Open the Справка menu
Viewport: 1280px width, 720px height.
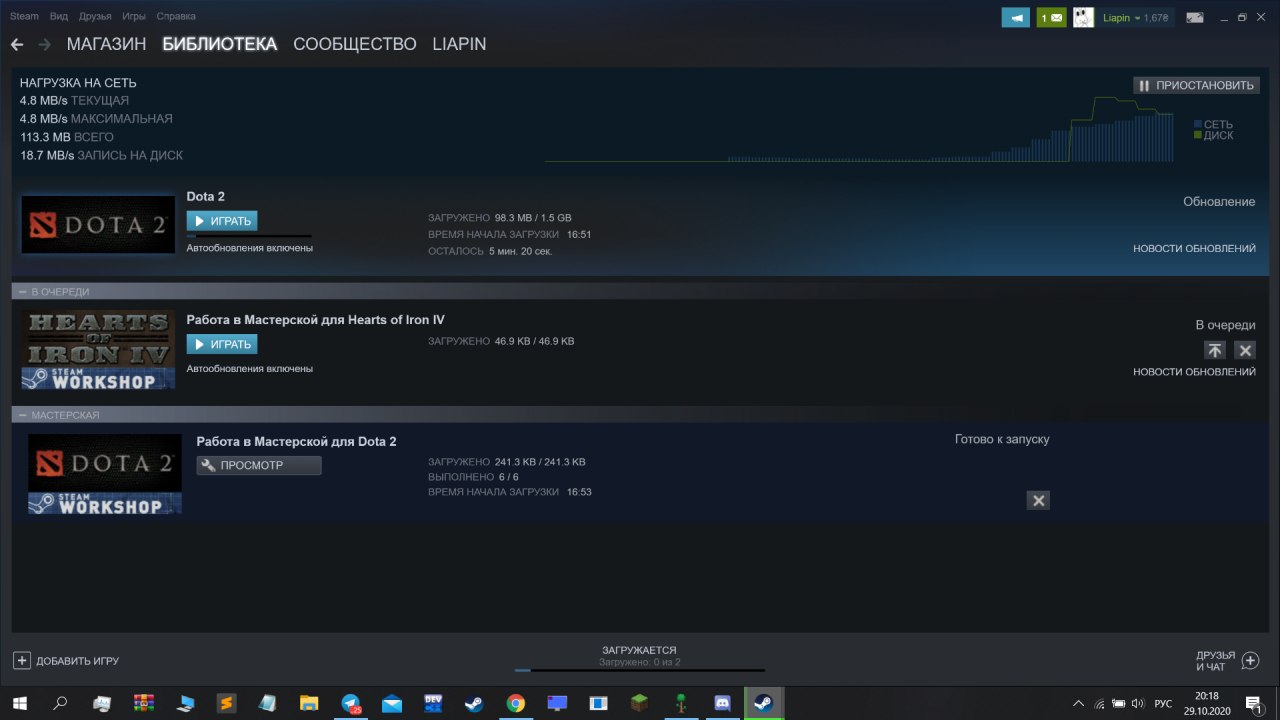click(175, 17)
